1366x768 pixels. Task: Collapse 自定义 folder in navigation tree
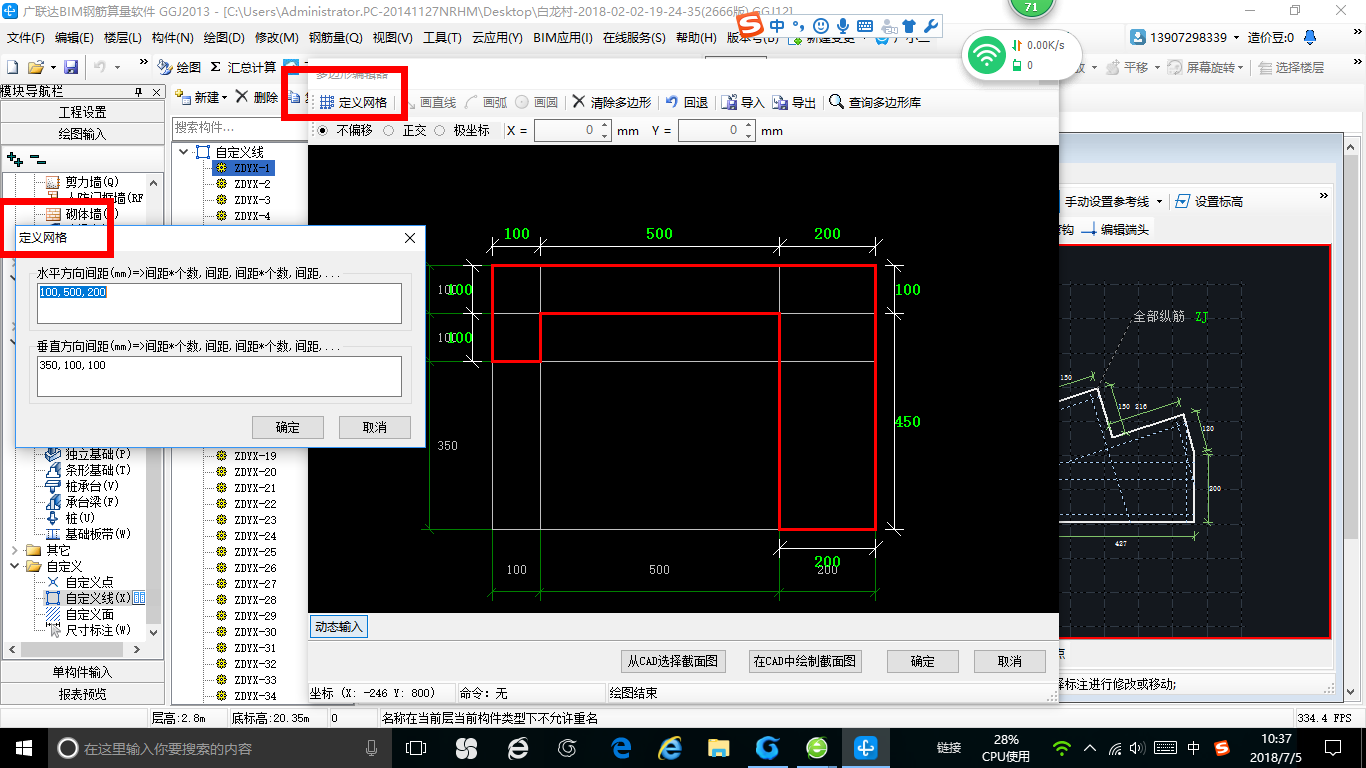[x=14, y=566]
